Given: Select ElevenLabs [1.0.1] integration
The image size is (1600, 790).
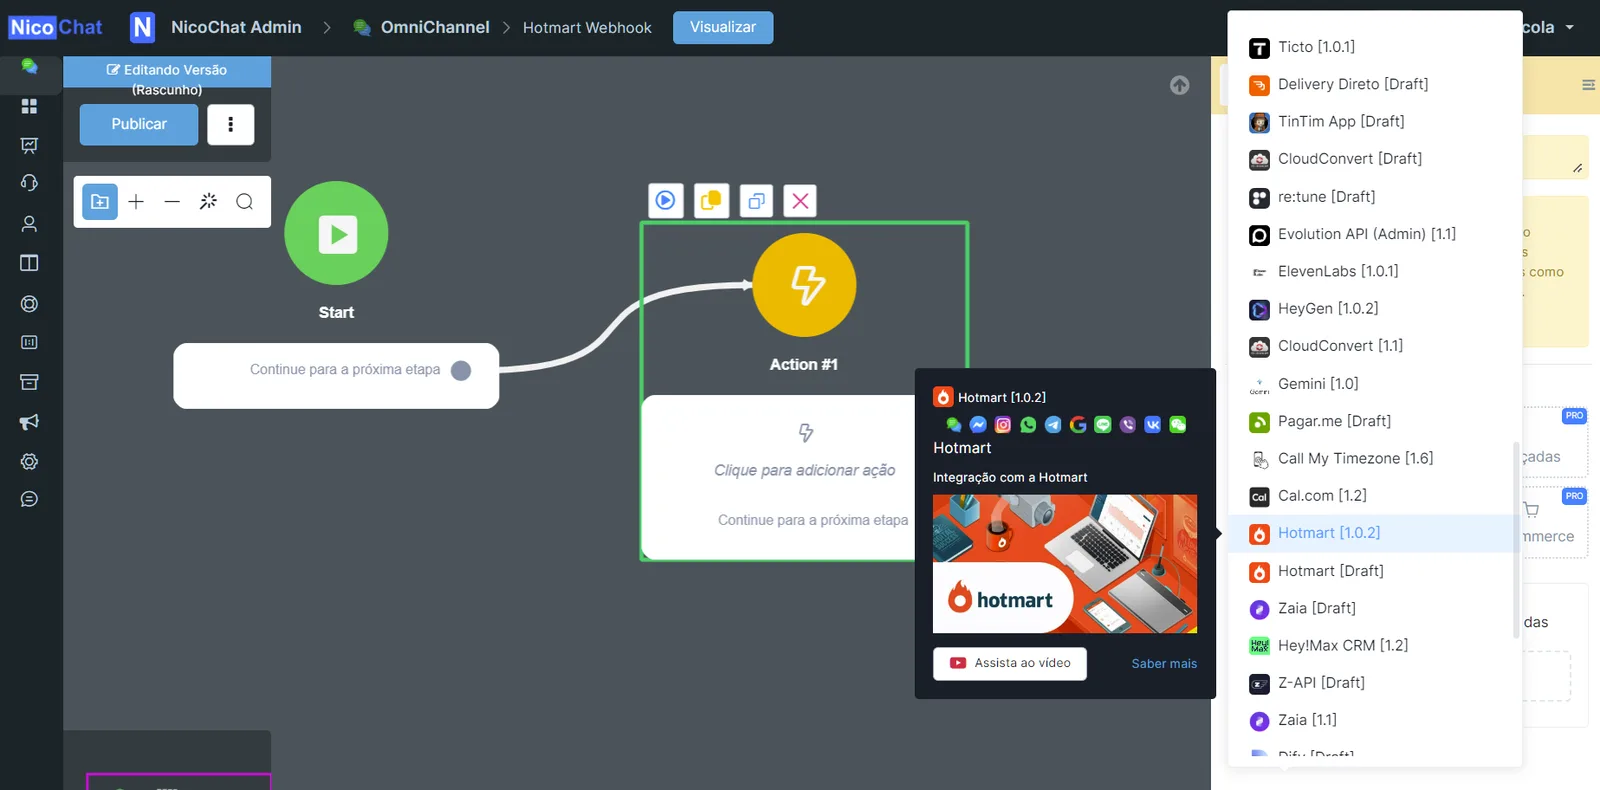Looking at the screenshot, I should click(1375, 271).
